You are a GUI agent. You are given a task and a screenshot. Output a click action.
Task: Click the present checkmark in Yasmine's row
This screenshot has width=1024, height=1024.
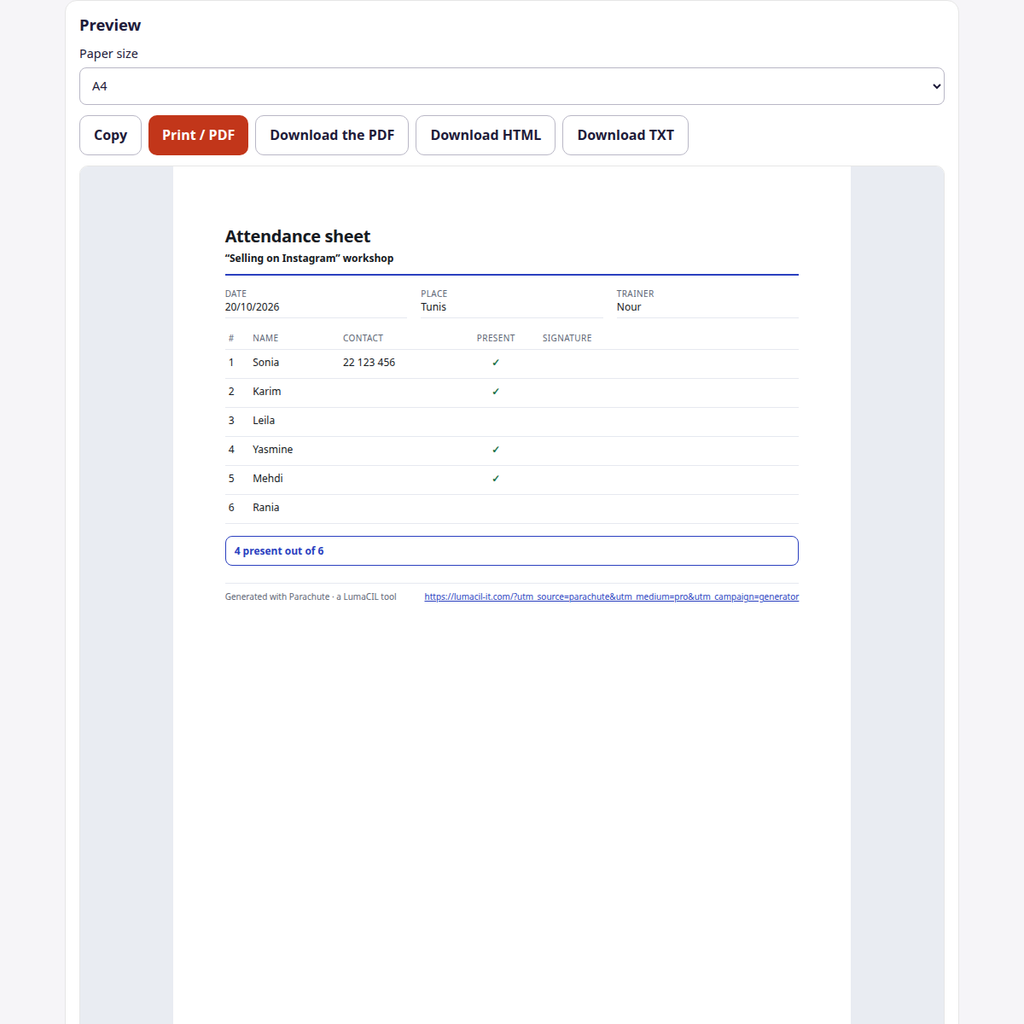point(496,449)
